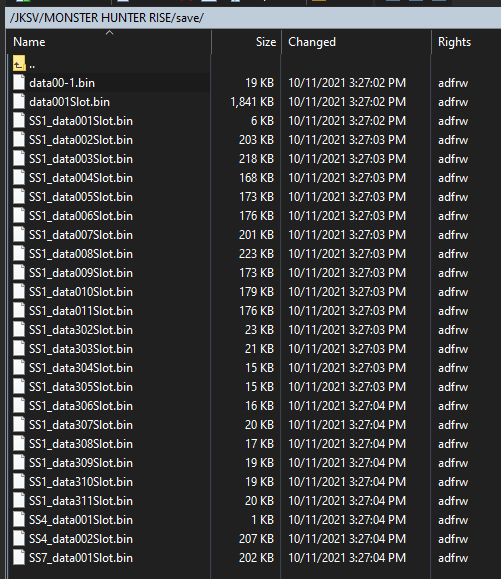
Task: Select SS1_data002Slot.bin in the list
Action: pyautogui.click(x=81, y=140)
